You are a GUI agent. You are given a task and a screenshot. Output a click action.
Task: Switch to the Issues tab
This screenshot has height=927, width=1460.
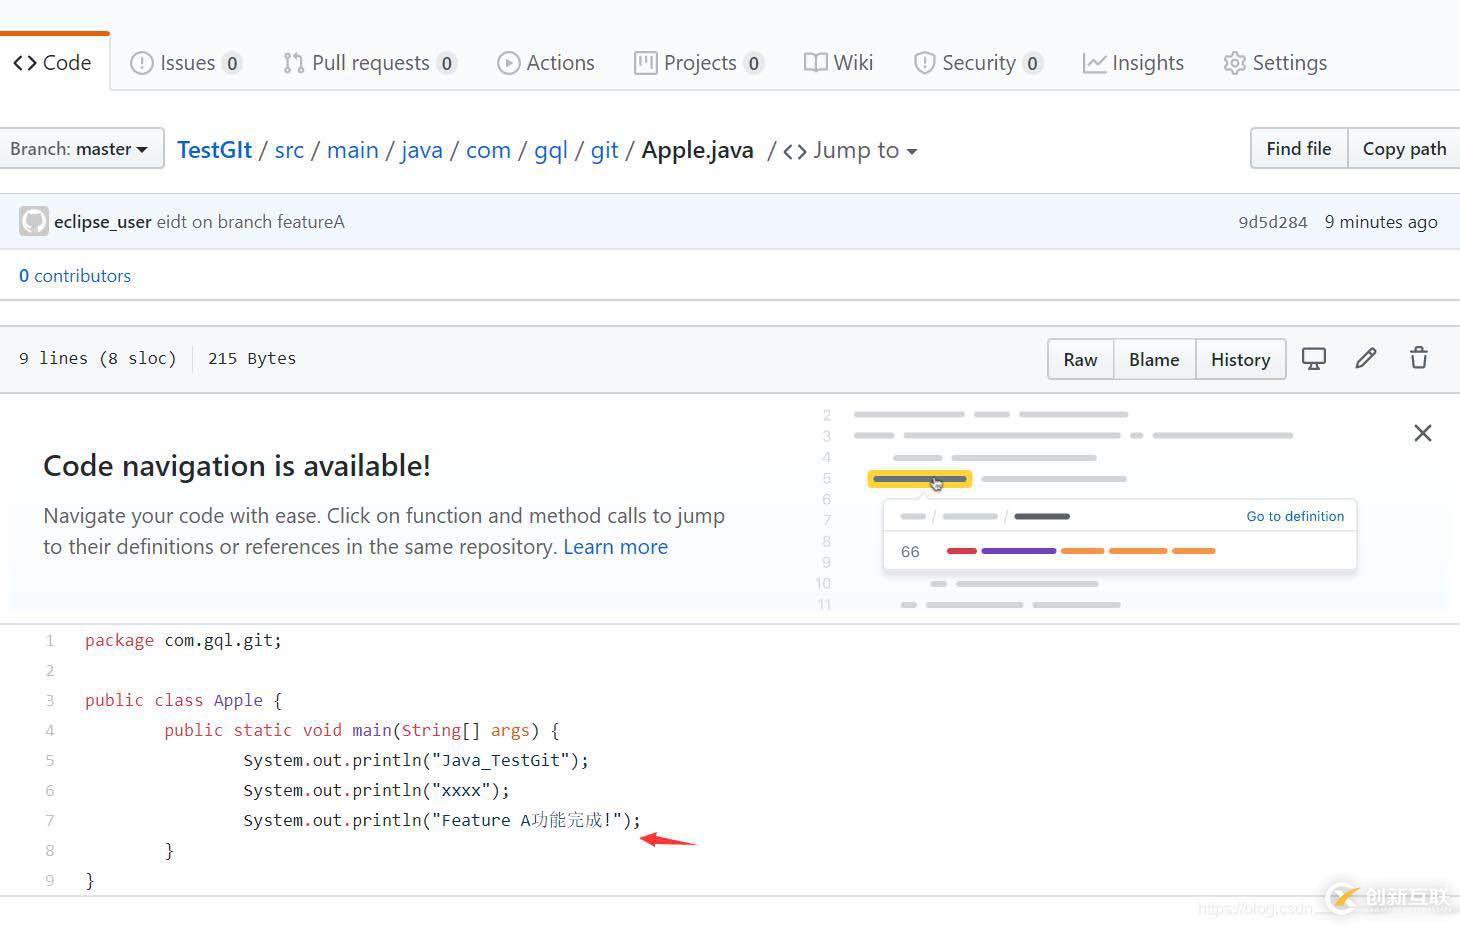click(x=186, y=63)
